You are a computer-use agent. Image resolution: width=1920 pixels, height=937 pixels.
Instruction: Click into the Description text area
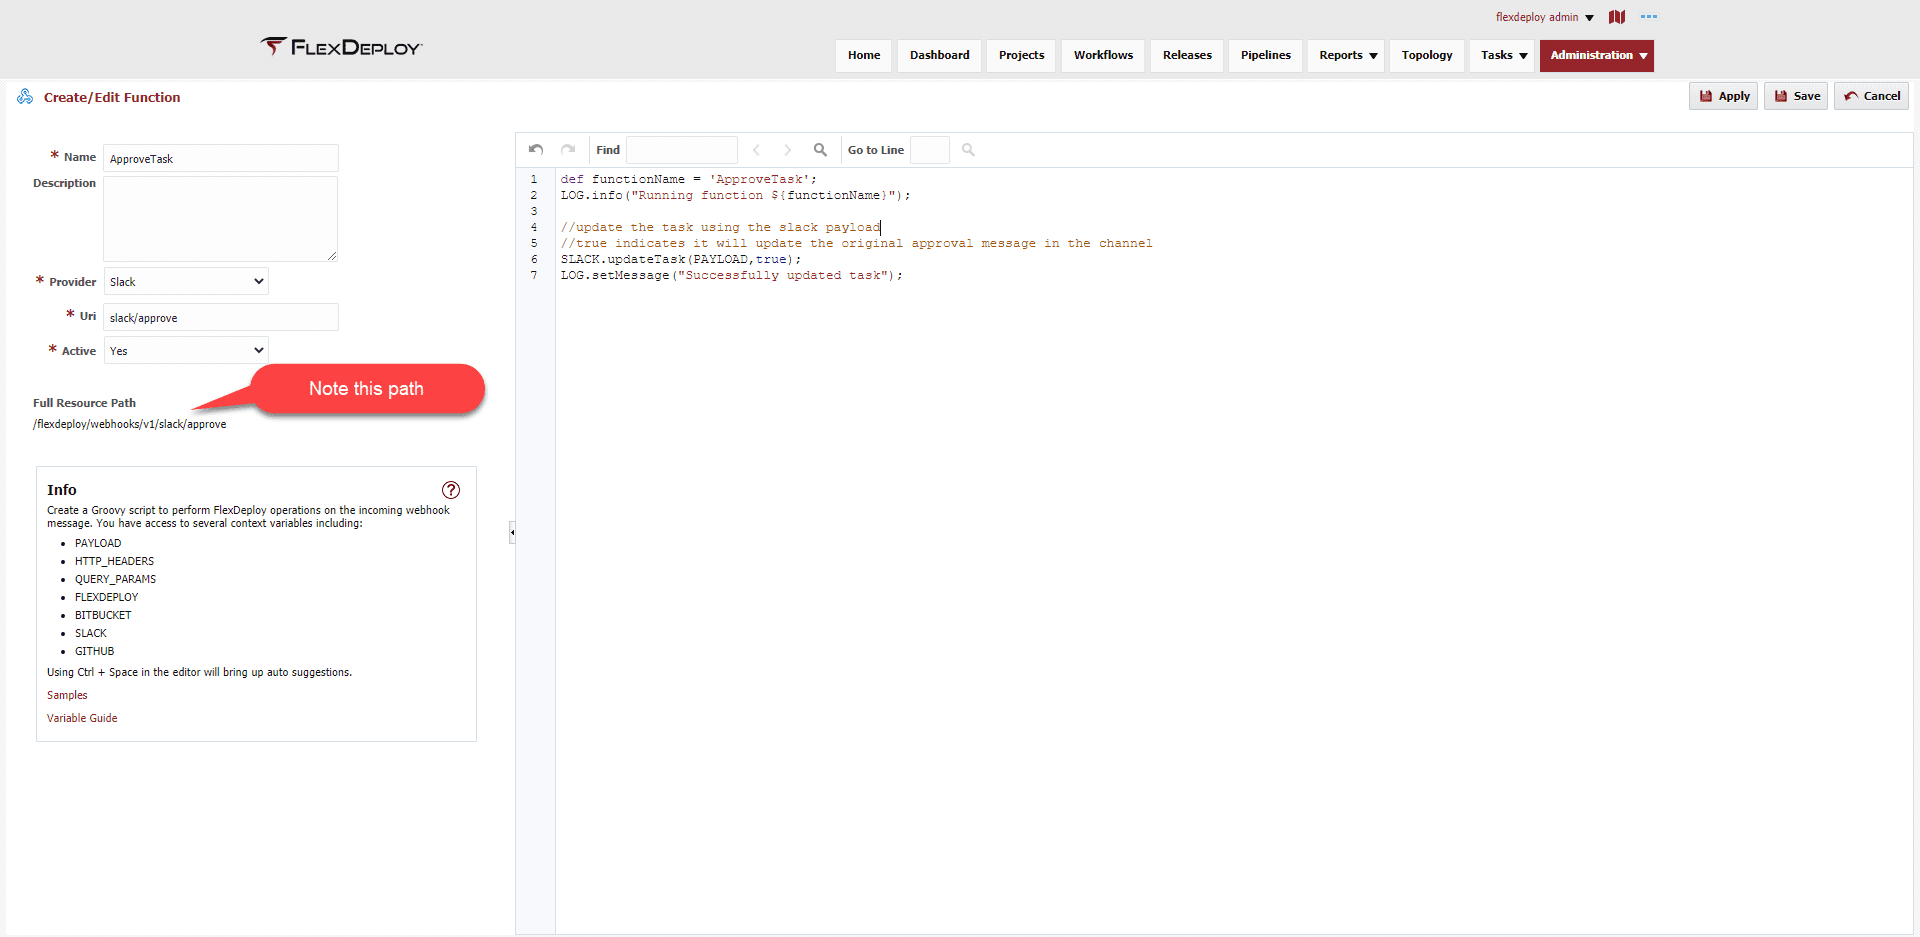(x=221, y=219)
